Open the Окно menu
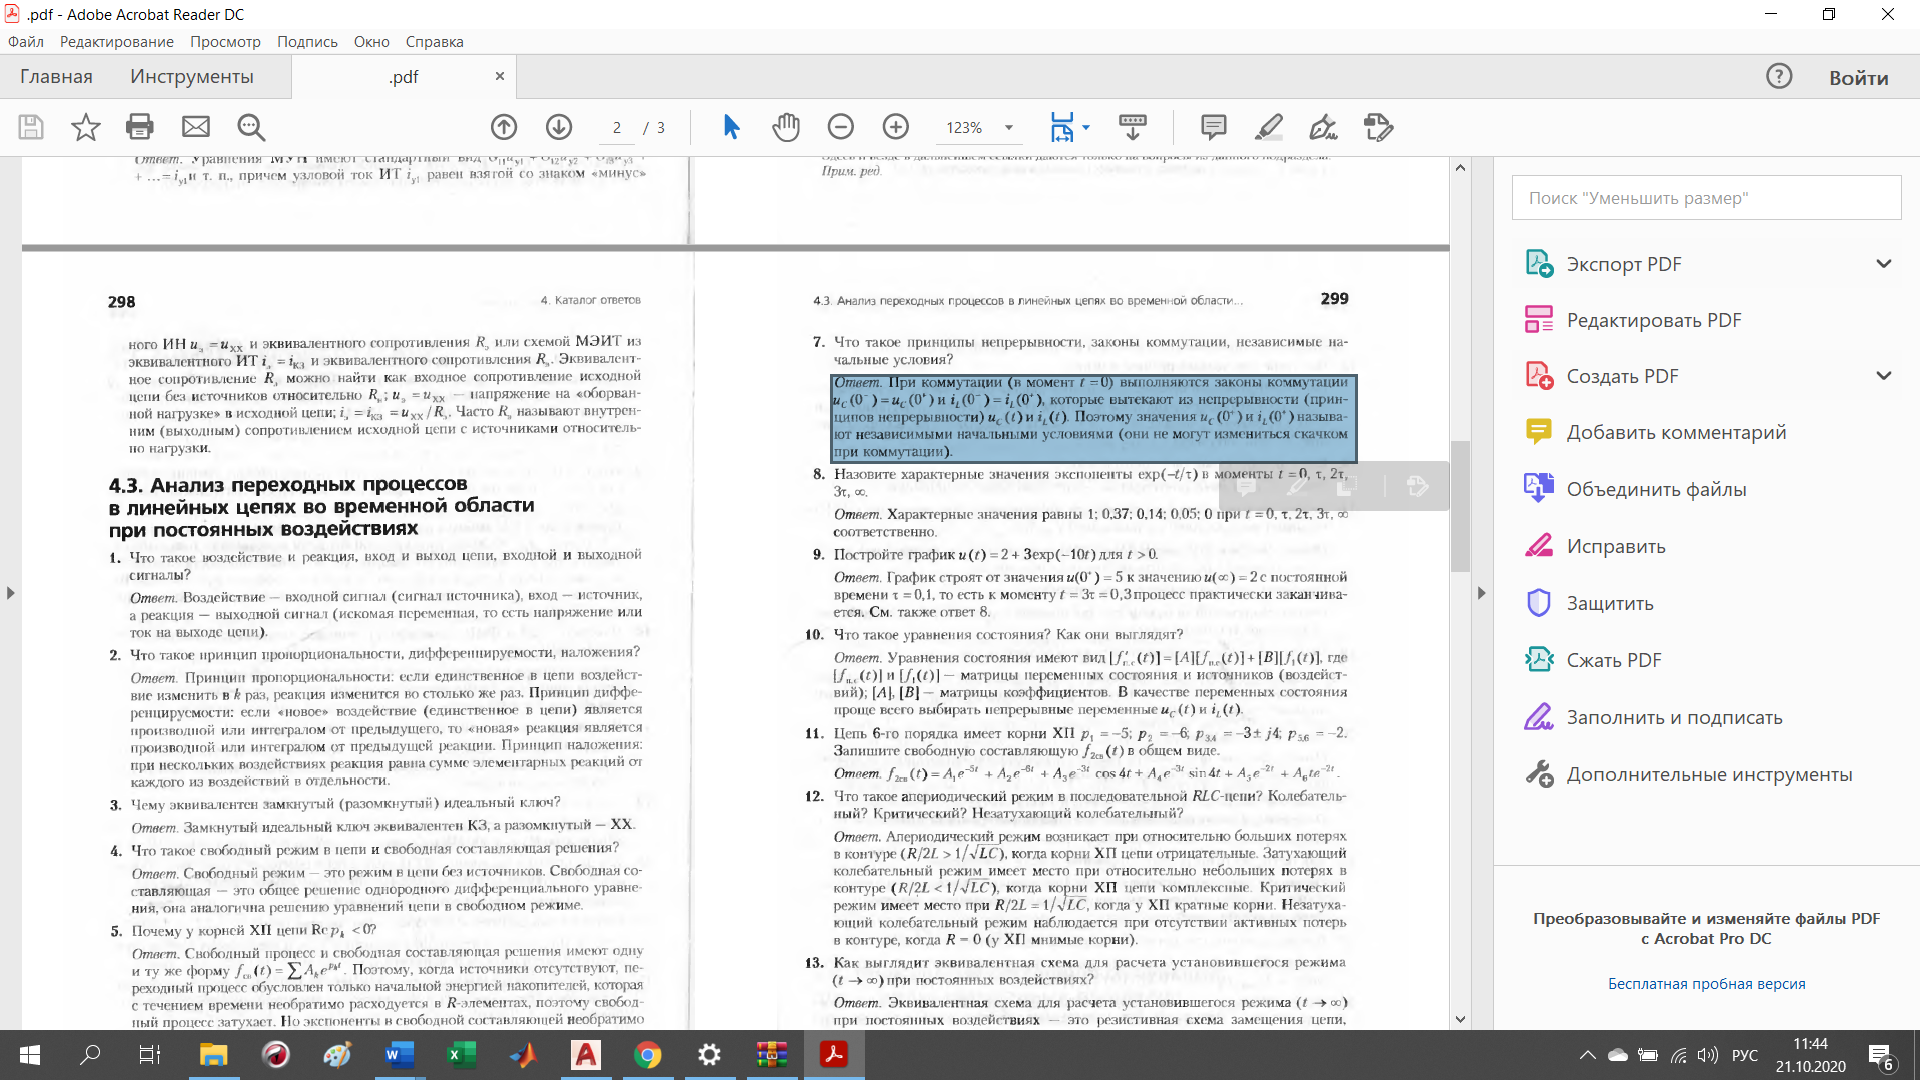The height and width of the screenshot is (1080, 1920). (x=372, y=42)
